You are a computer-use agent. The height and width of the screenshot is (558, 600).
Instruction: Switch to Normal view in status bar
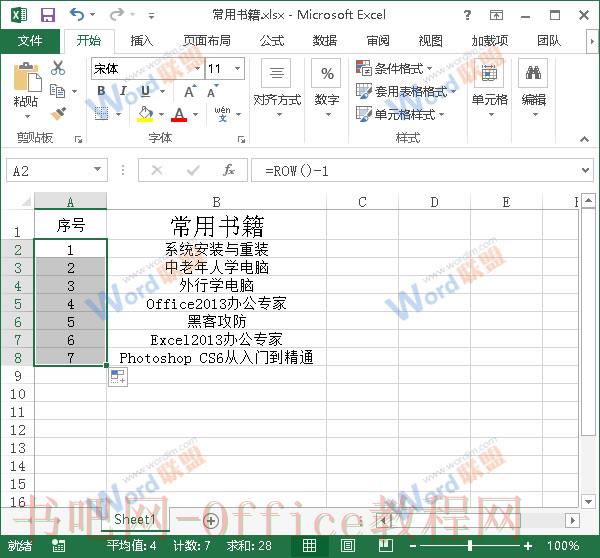pos(309,545)
